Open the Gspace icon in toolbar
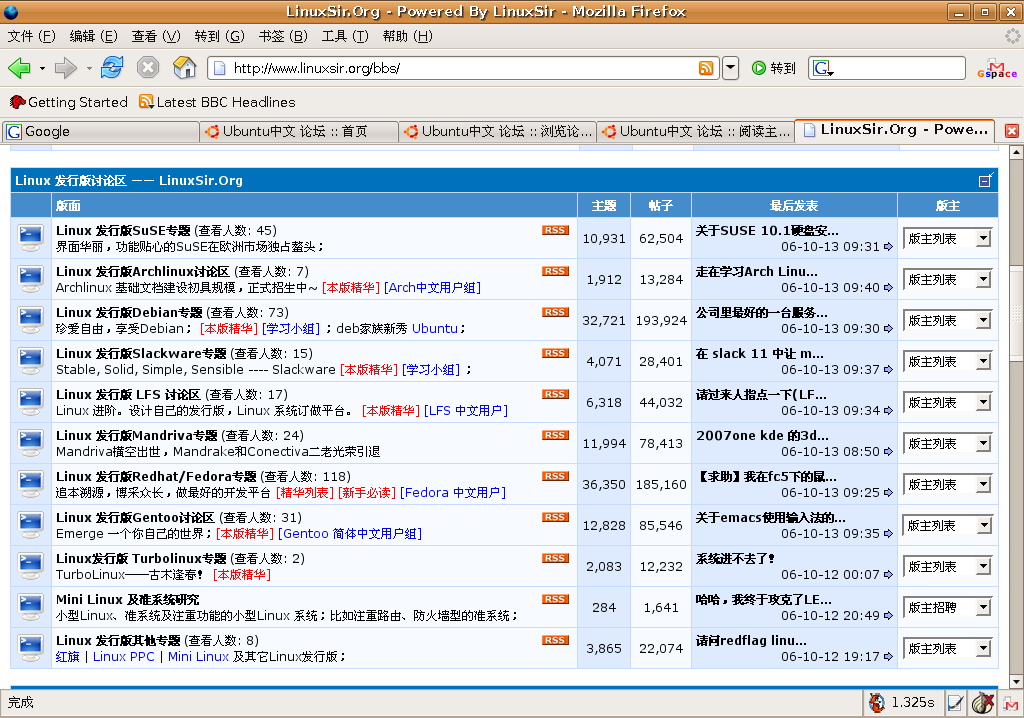1024x718 pixels. [x=997, y=69]
